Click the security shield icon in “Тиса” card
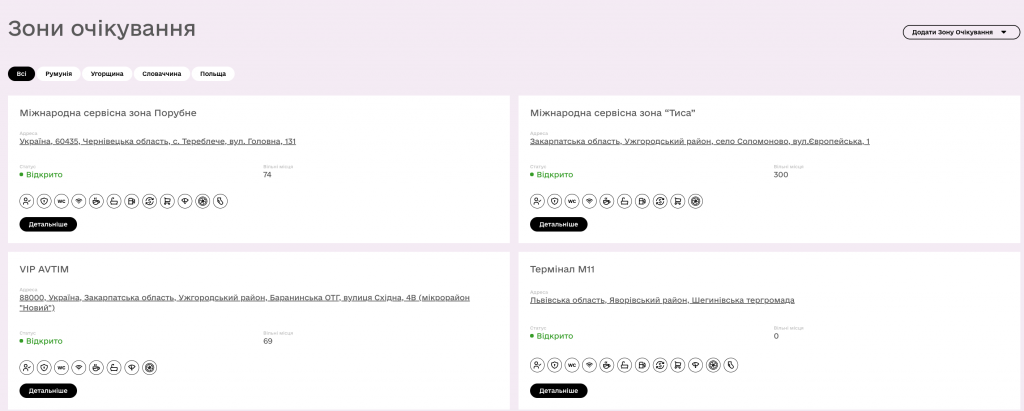 (x=554, y=201)
